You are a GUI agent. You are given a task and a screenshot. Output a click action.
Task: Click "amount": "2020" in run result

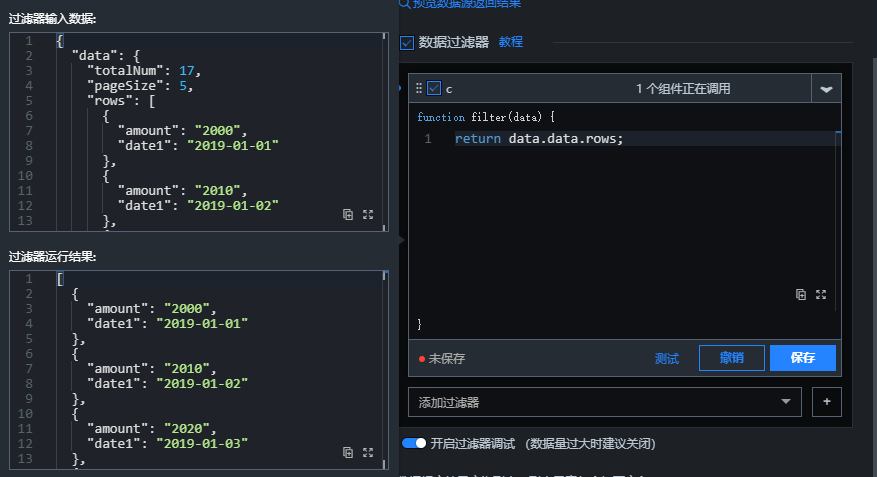(151, 428)
